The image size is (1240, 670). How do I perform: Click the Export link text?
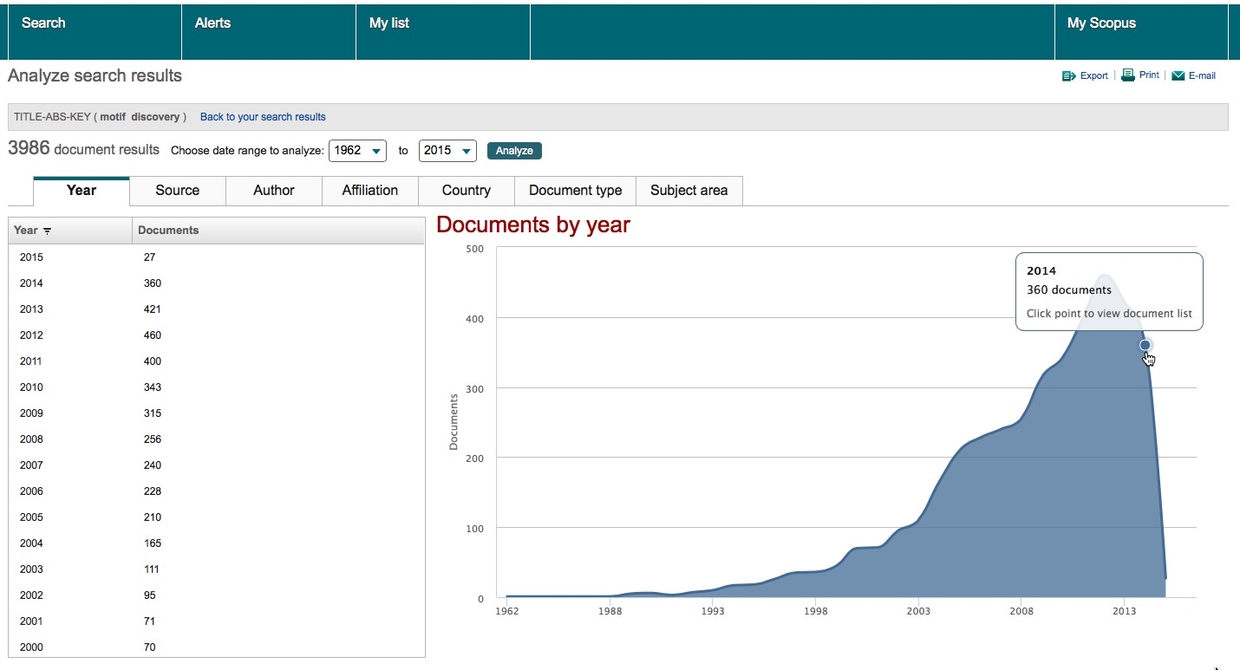click(1094, 76)
